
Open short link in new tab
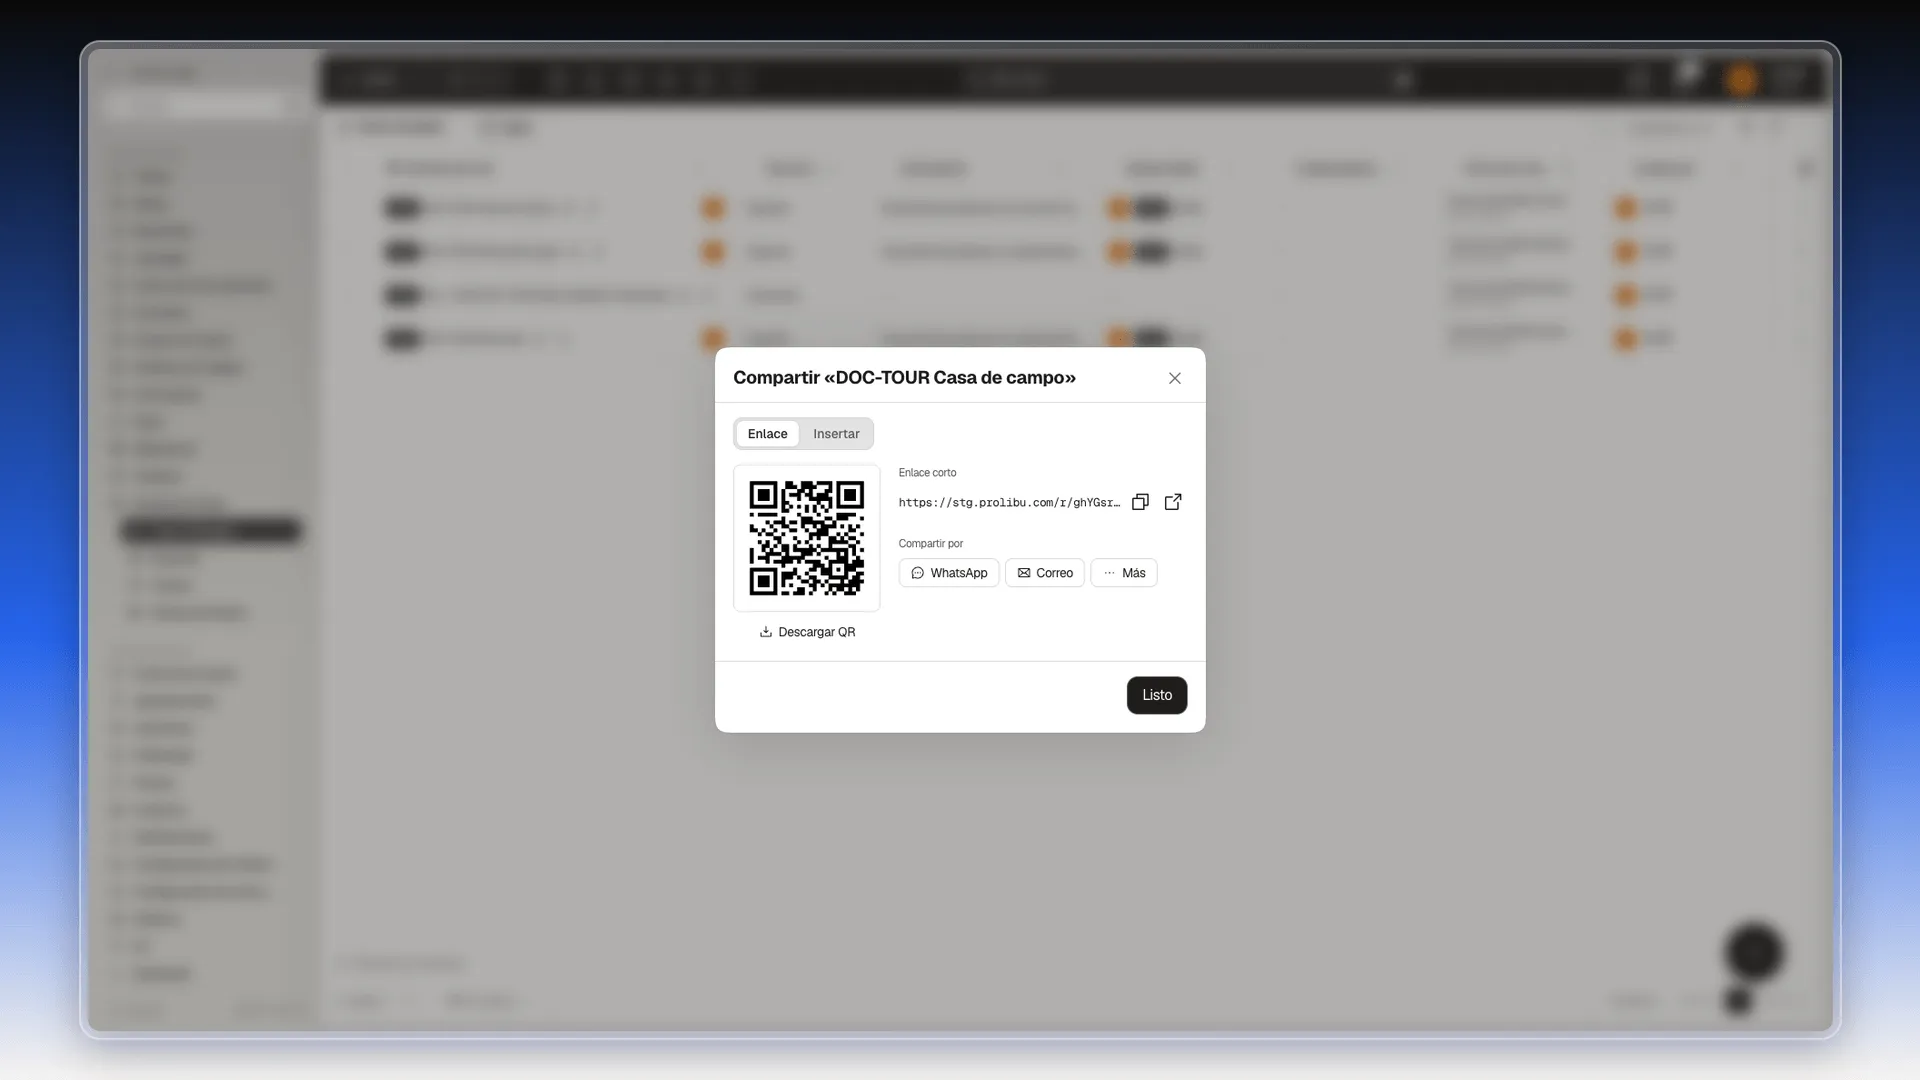(x=1173, y=502)
